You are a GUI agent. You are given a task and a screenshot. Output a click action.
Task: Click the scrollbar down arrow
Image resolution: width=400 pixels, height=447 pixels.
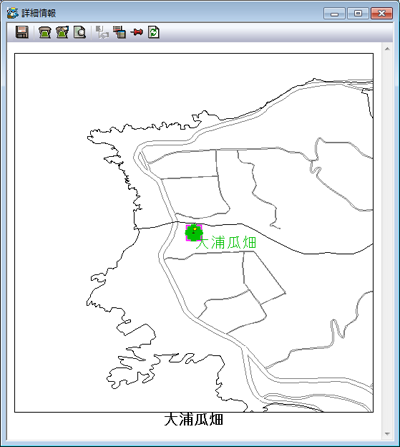387,434
